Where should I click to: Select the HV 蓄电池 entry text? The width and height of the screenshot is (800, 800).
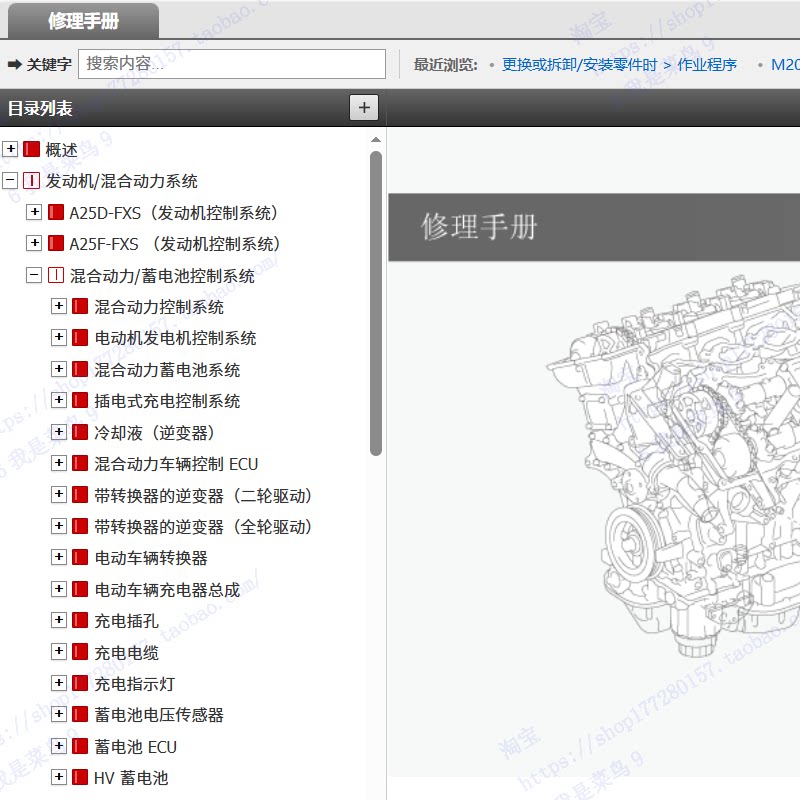point(131,778)
